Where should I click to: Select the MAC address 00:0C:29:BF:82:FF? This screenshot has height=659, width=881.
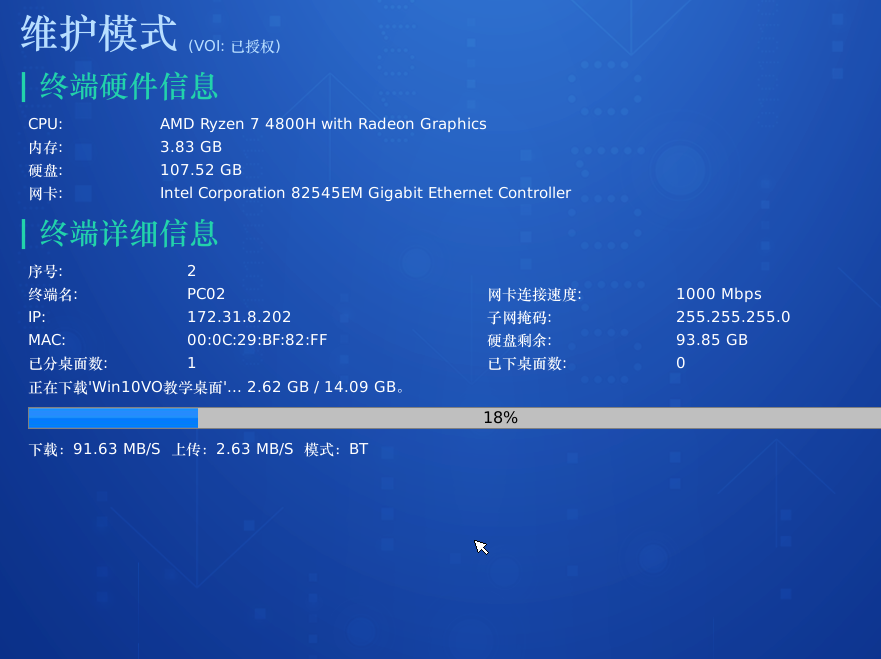[x=257, y=340]
